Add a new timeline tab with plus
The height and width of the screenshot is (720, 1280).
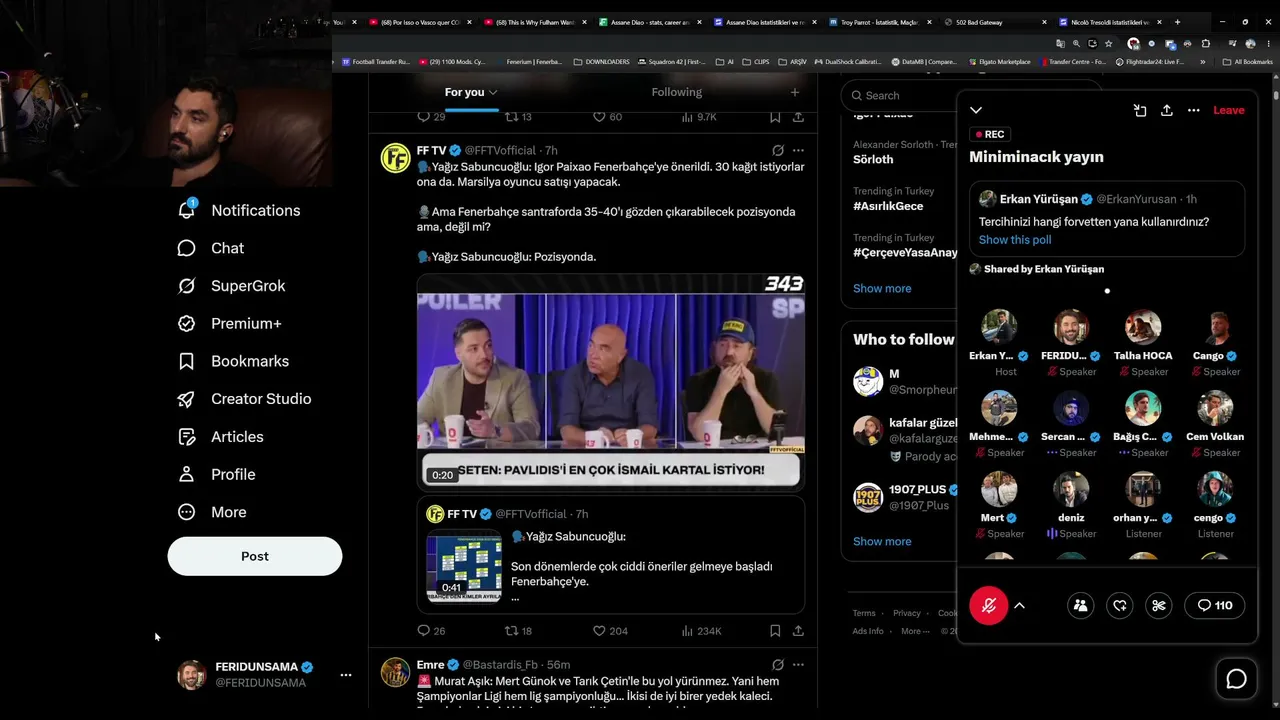[795, 92]
